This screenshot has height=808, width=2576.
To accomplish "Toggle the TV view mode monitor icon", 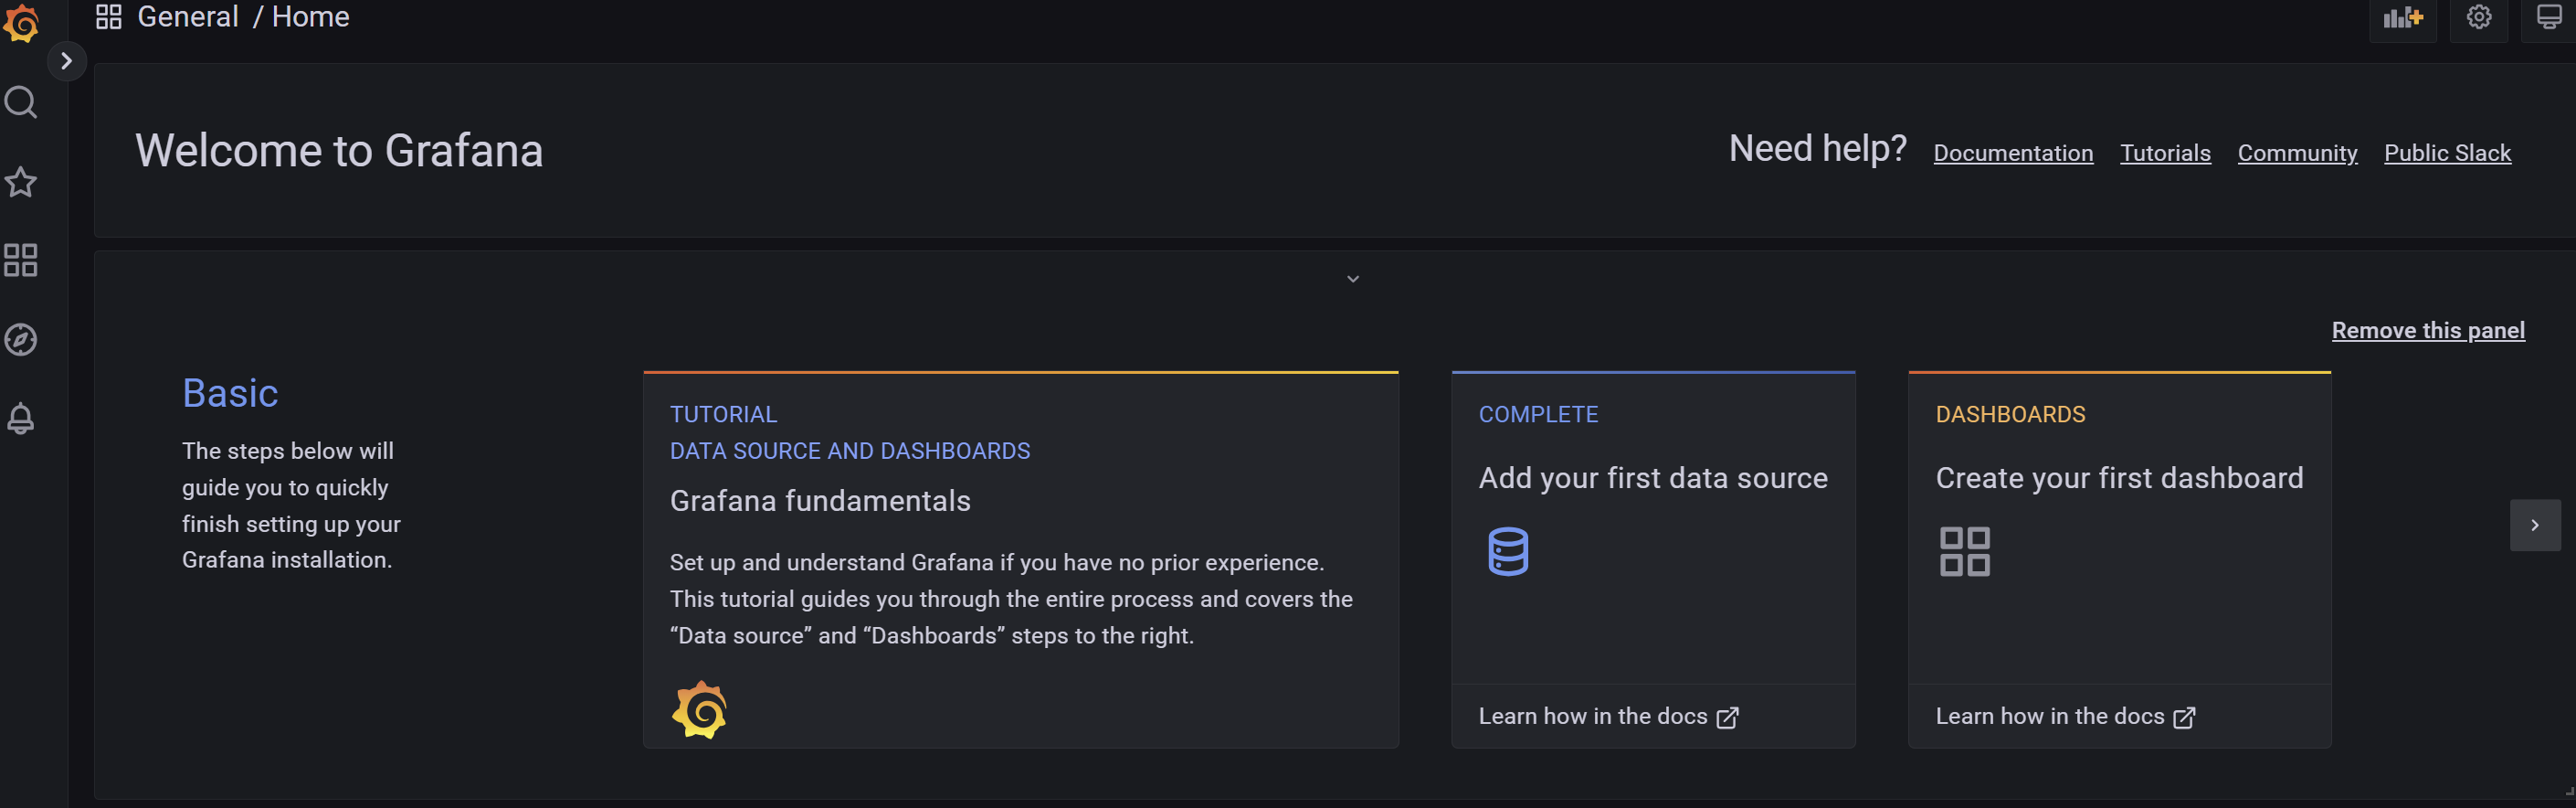I will click(x=2549, y=18).
